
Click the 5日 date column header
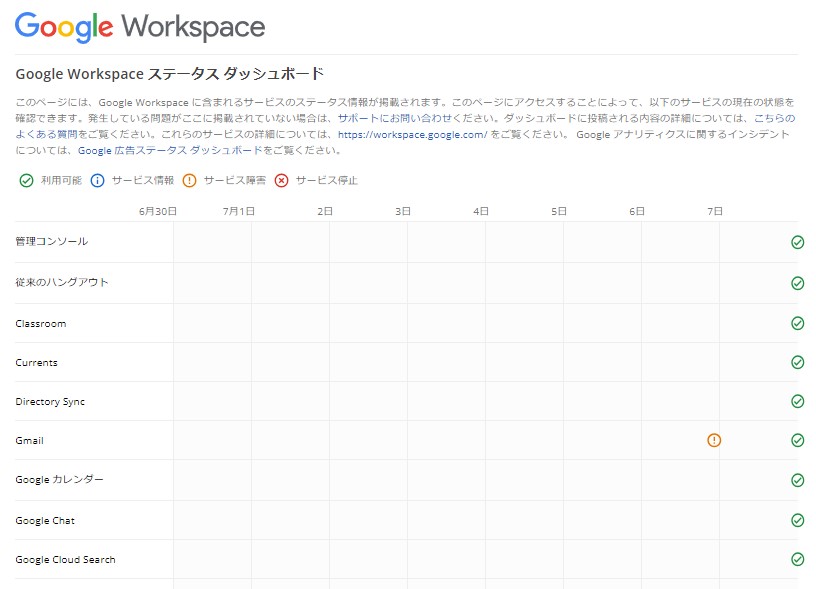[x=559, y=211]
